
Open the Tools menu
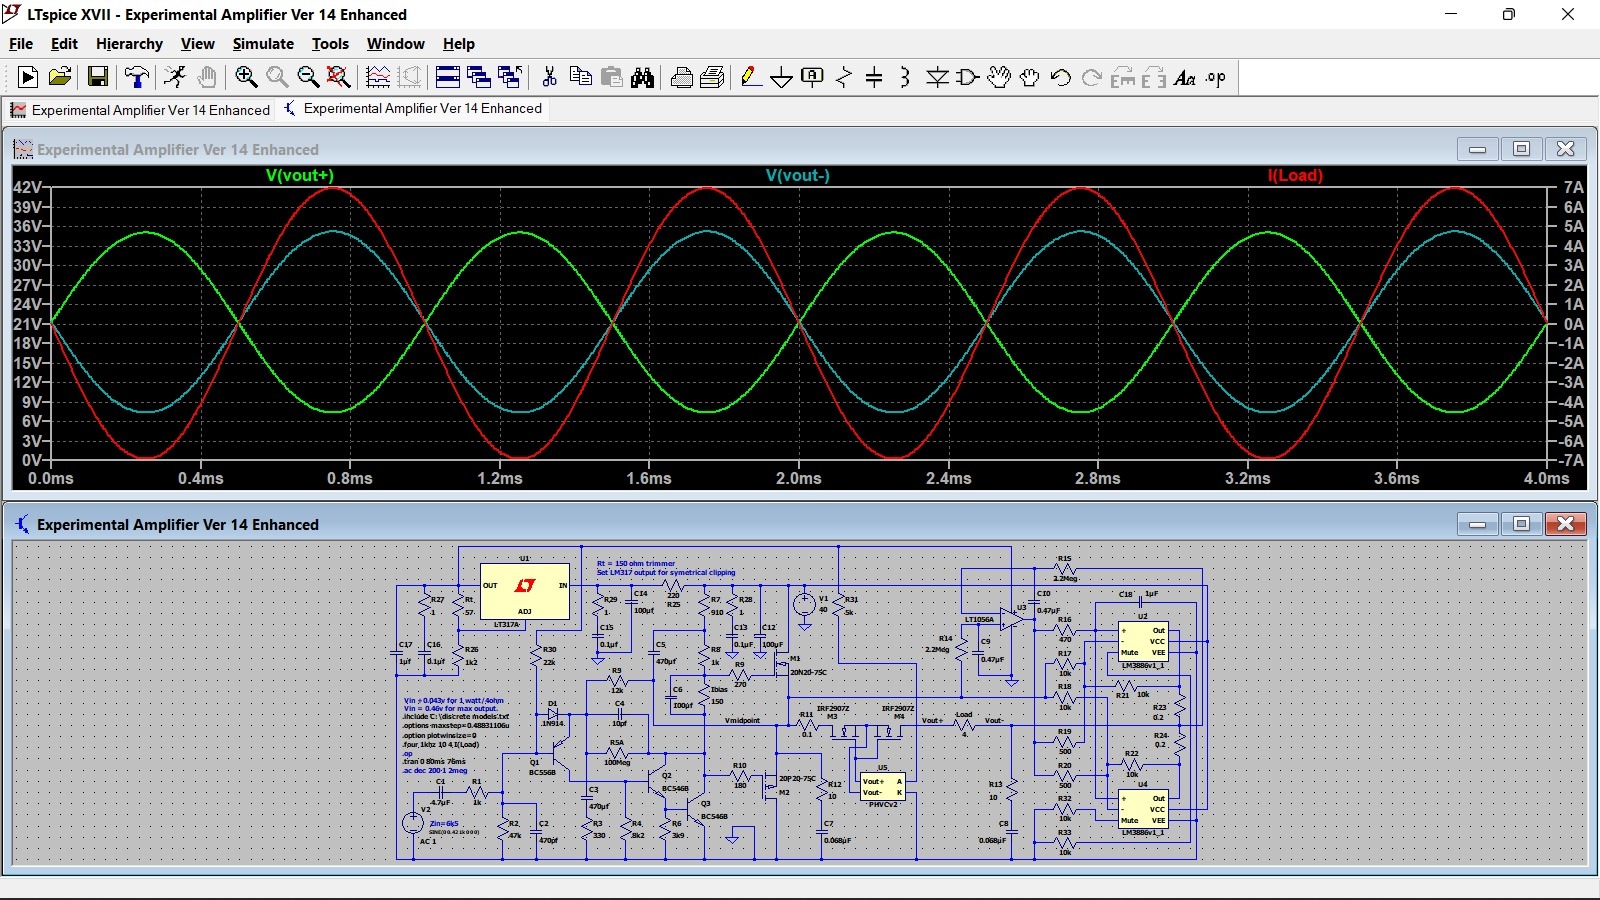click(x=330, y=44)
